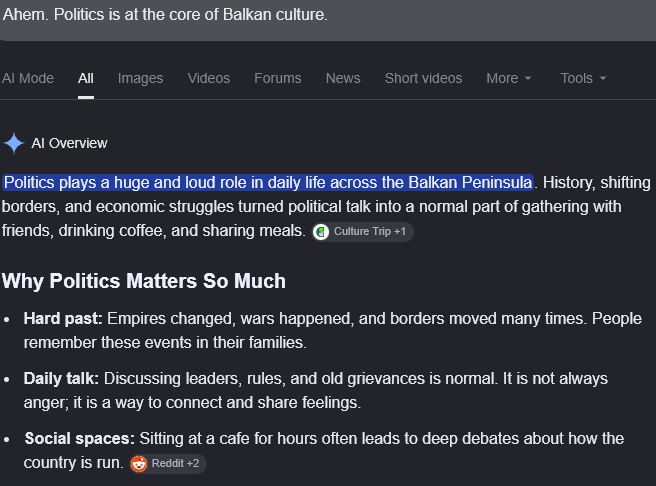Switch to the News tab
This screenshot has width=656, height=486.
343,78
